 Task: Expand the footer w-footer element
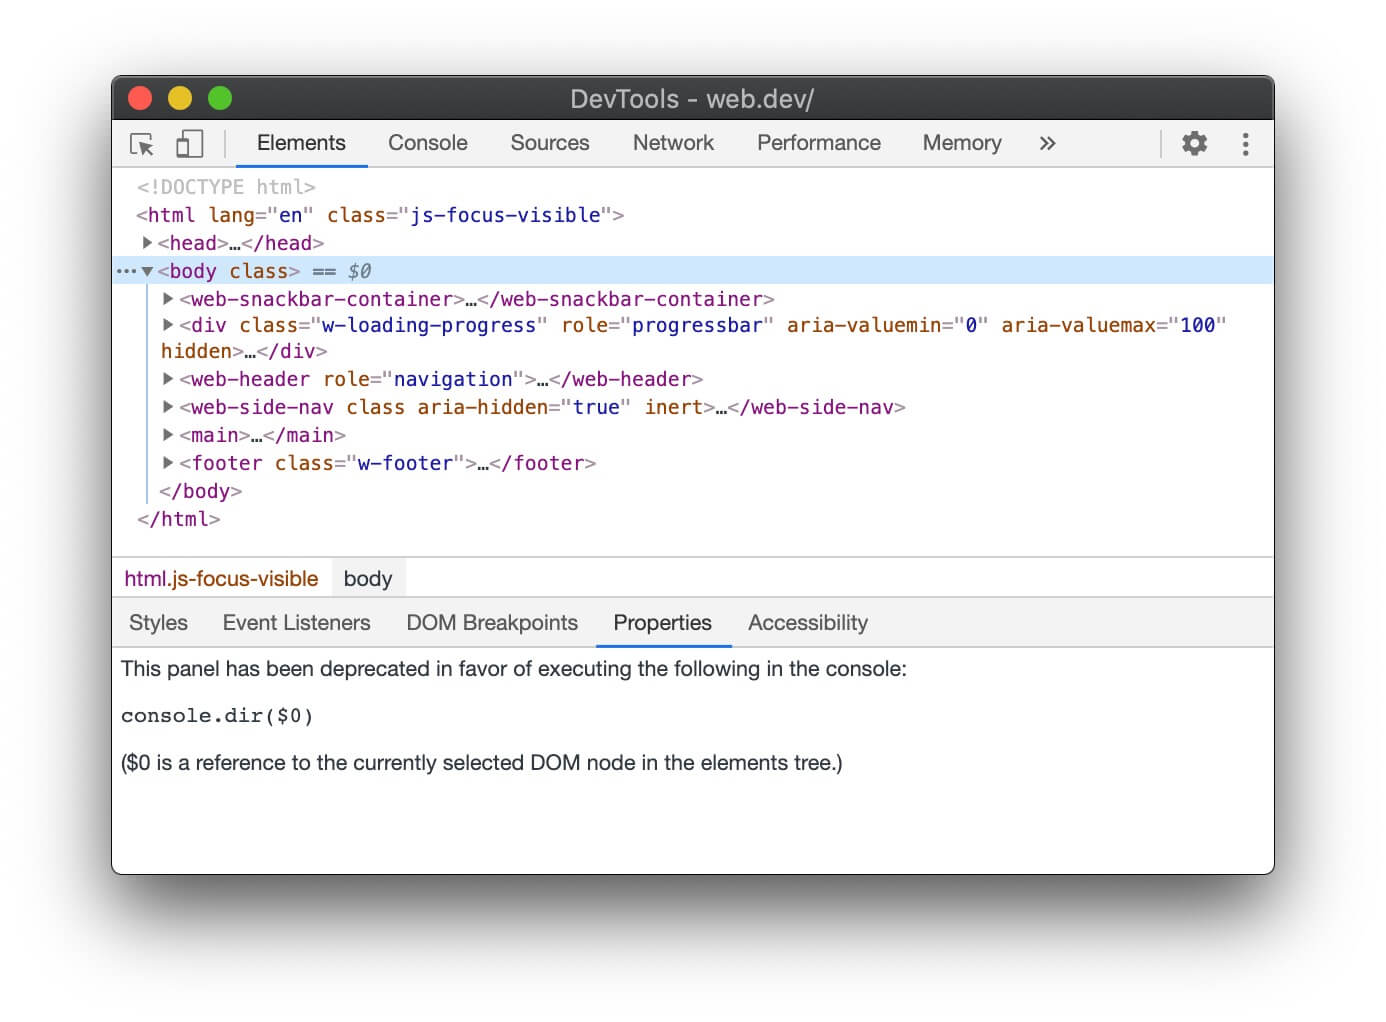[167, 462]
